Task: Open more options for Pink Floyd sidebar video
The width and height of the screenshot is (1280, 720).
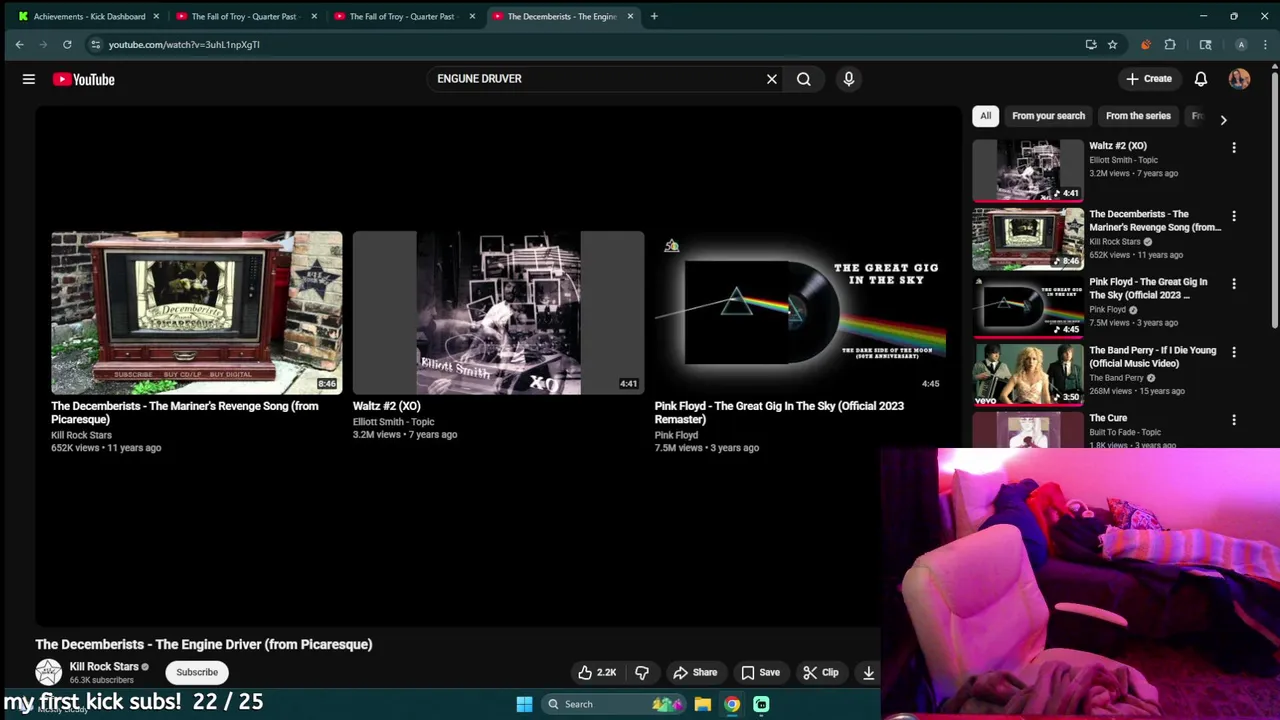Action: (x=1234, y=284)
